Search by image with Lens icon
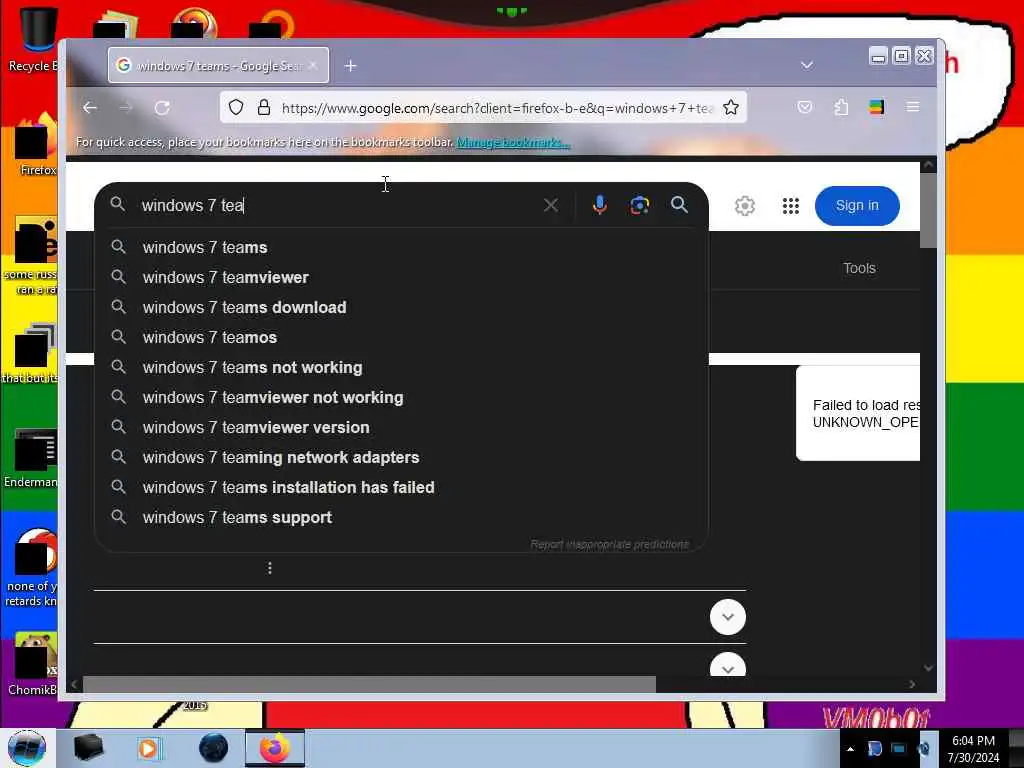 (639, 205)
